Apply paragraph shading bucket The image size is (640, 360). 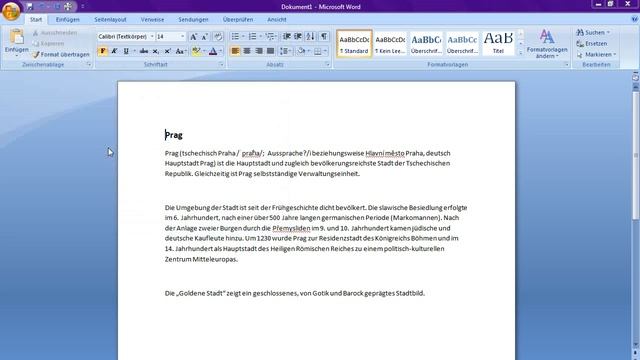[x=301, y=51]
